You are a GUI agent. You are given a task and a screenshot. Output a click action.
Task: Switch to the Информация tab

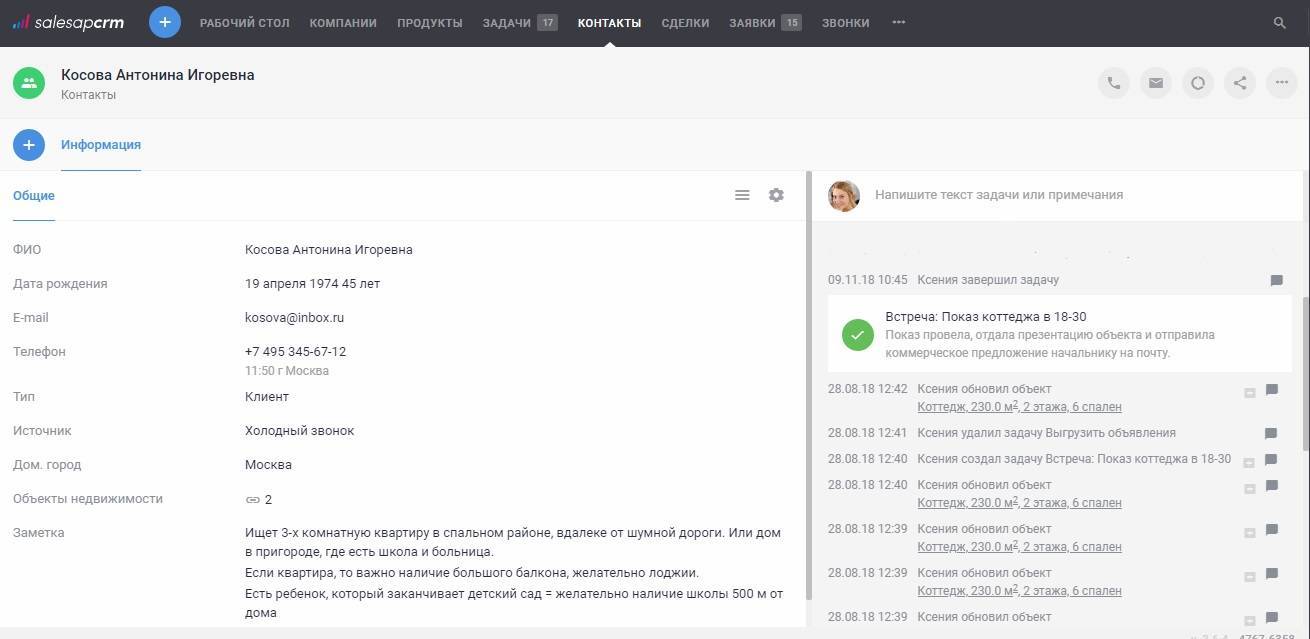click(x=101, y=145)
